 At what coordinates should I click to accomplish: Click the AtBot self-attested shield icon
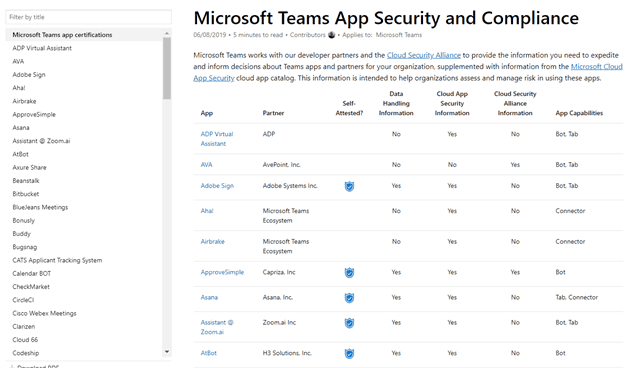(349, 353)
